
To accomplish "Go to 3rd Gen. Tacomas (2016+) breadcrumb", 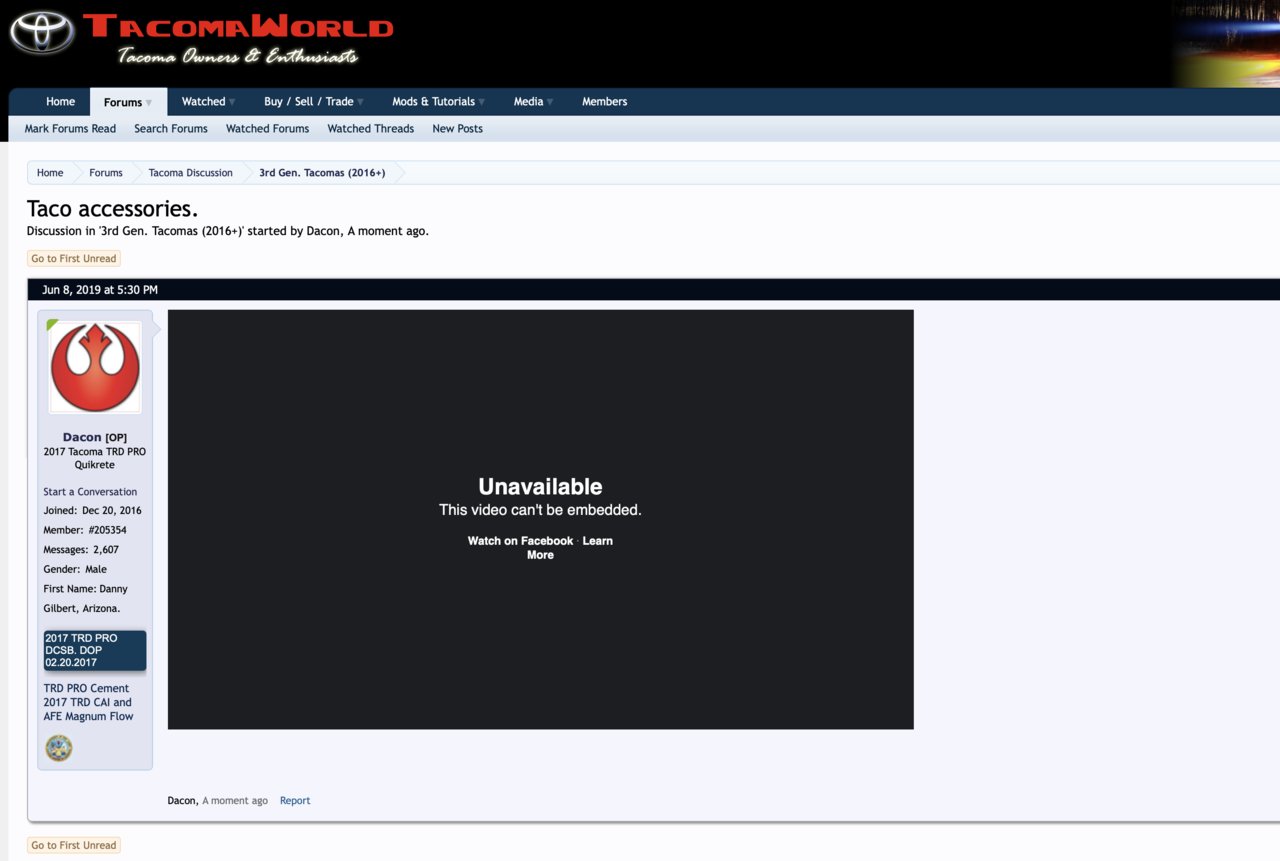I will coord(322,173).
